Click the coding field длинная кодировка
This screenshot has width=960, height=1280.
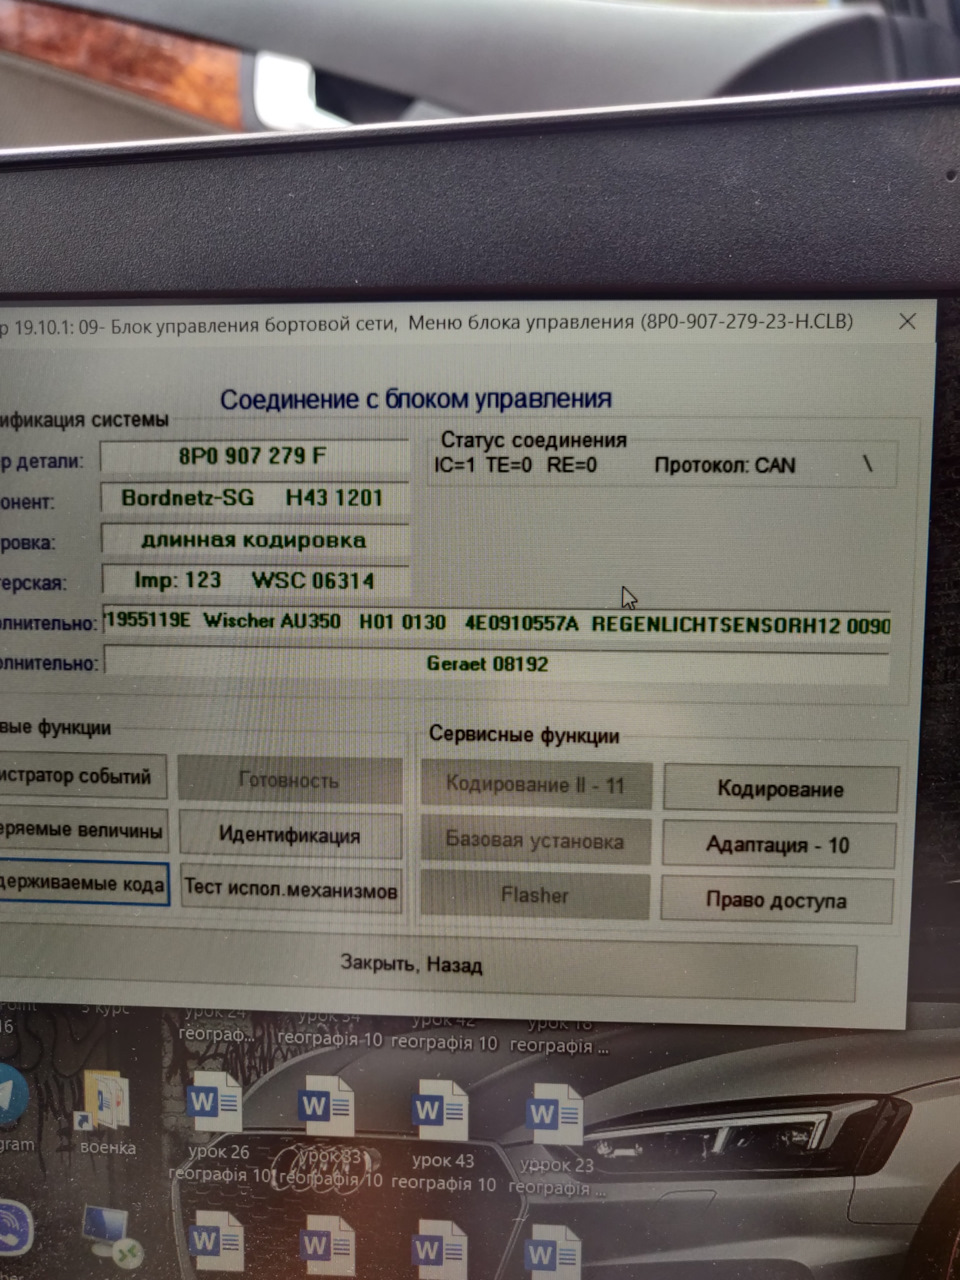pyautogui.click(x=254, y=540)
